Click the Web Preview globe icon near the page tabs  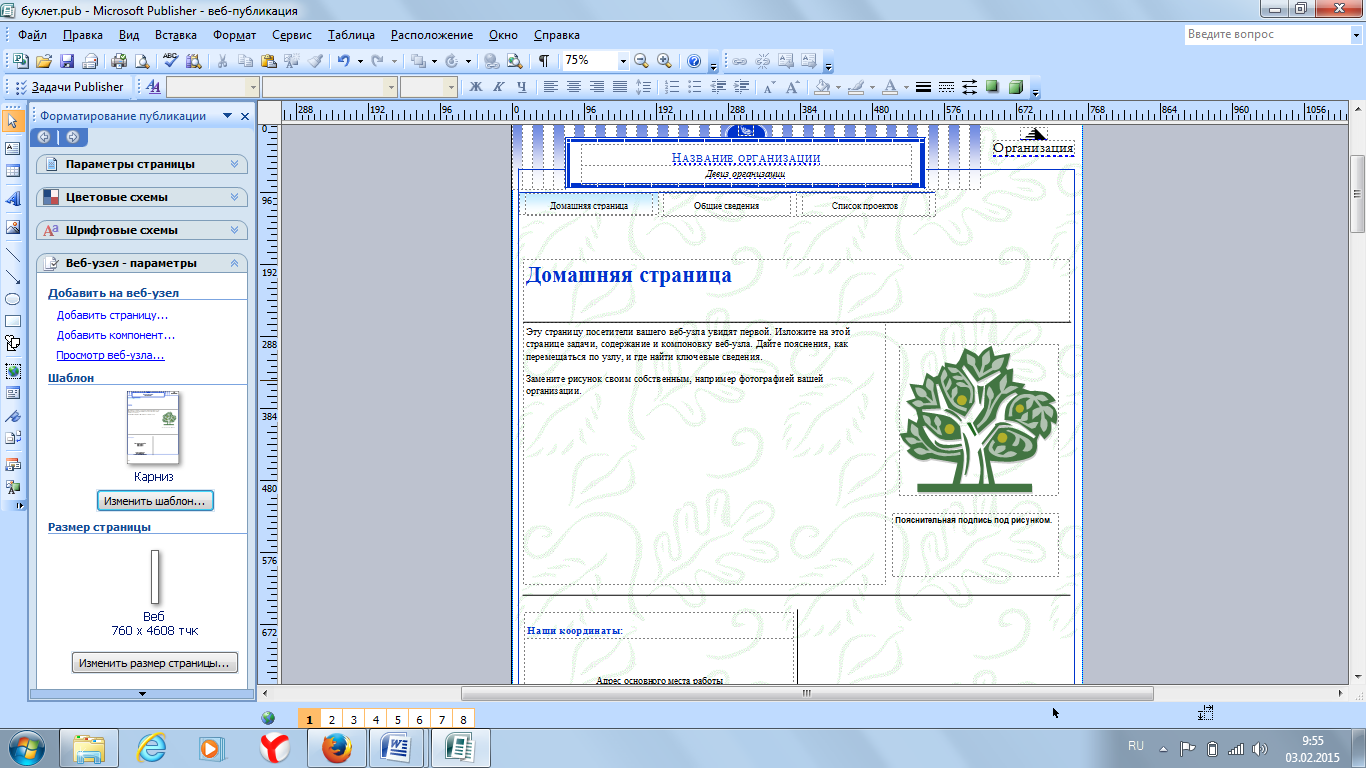268,718
